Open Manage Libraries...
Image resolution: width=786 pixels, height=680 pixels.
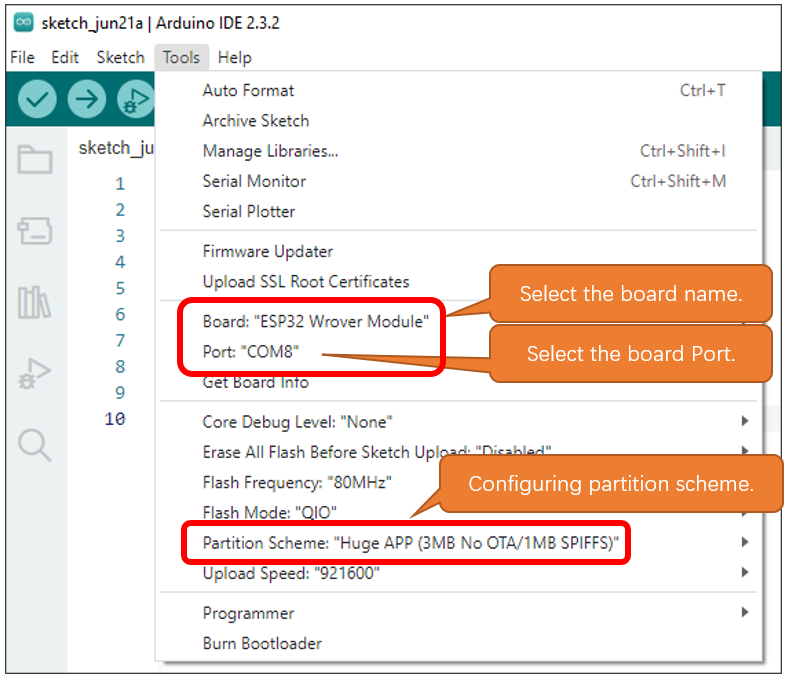(459, 151)
